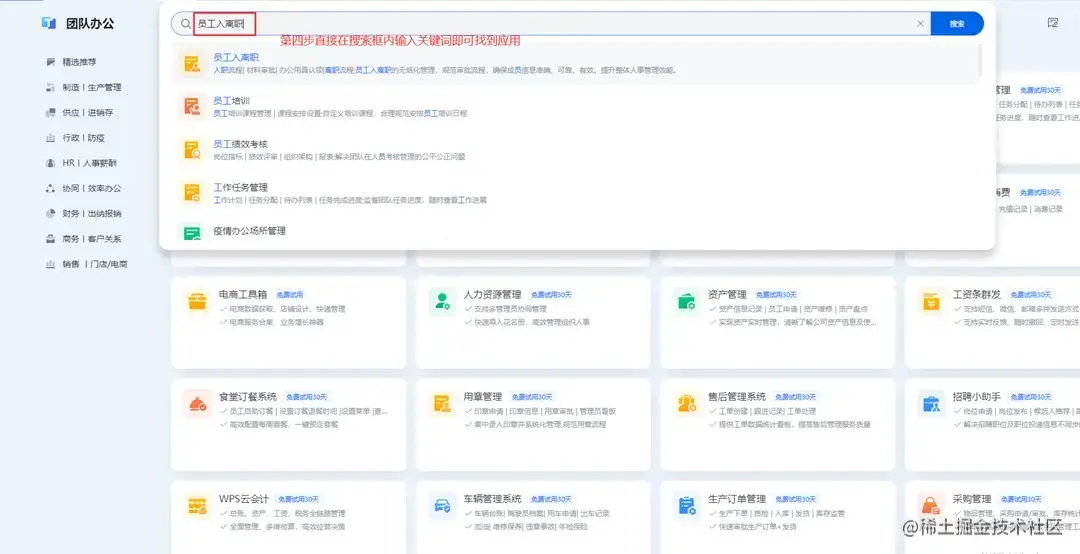Click the 供应 进销存 sidebar icon

coord(50,112)
